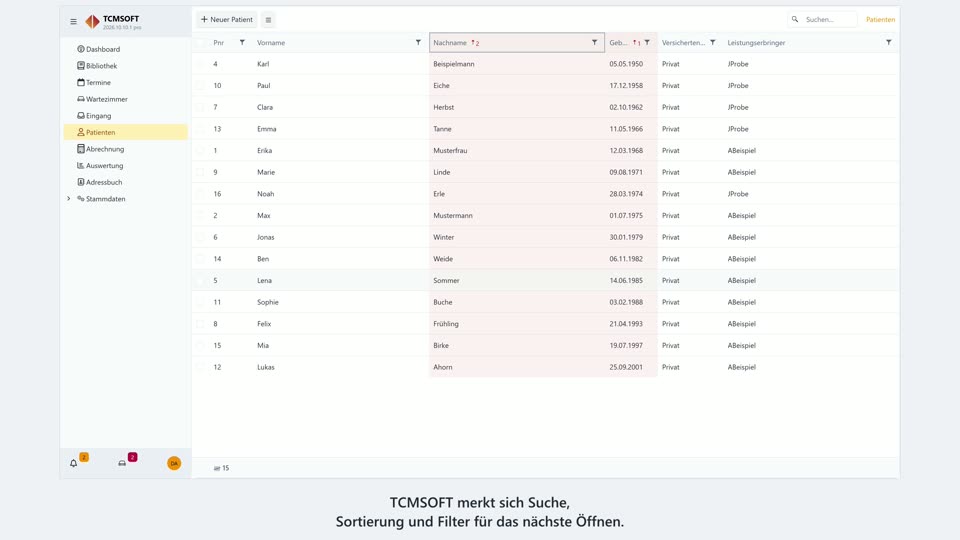Image resolution: width=960 pixels, height=540 pixels.
Task: Click the Stammdaten settings icon
Action: [81, 198]
